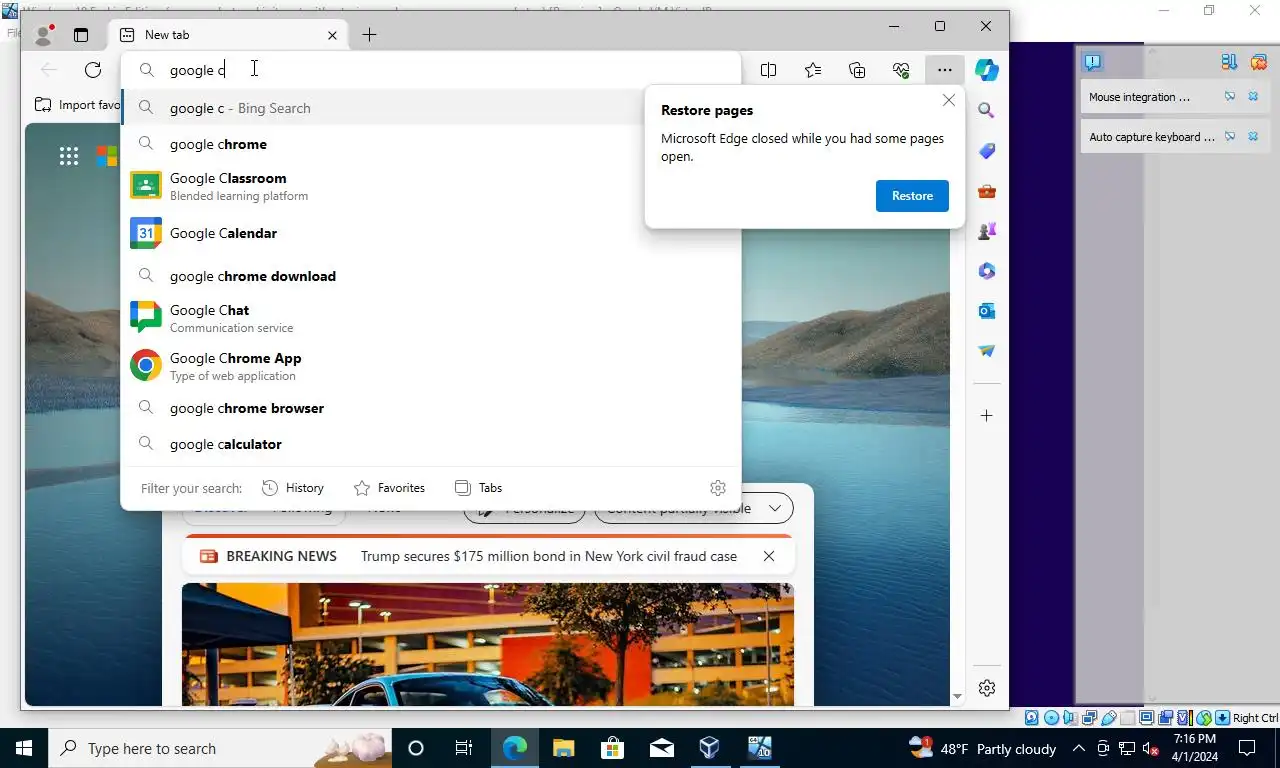Select Google Calendar suggestion
This screenshot has width=1280, height=768.
point(431,233)
